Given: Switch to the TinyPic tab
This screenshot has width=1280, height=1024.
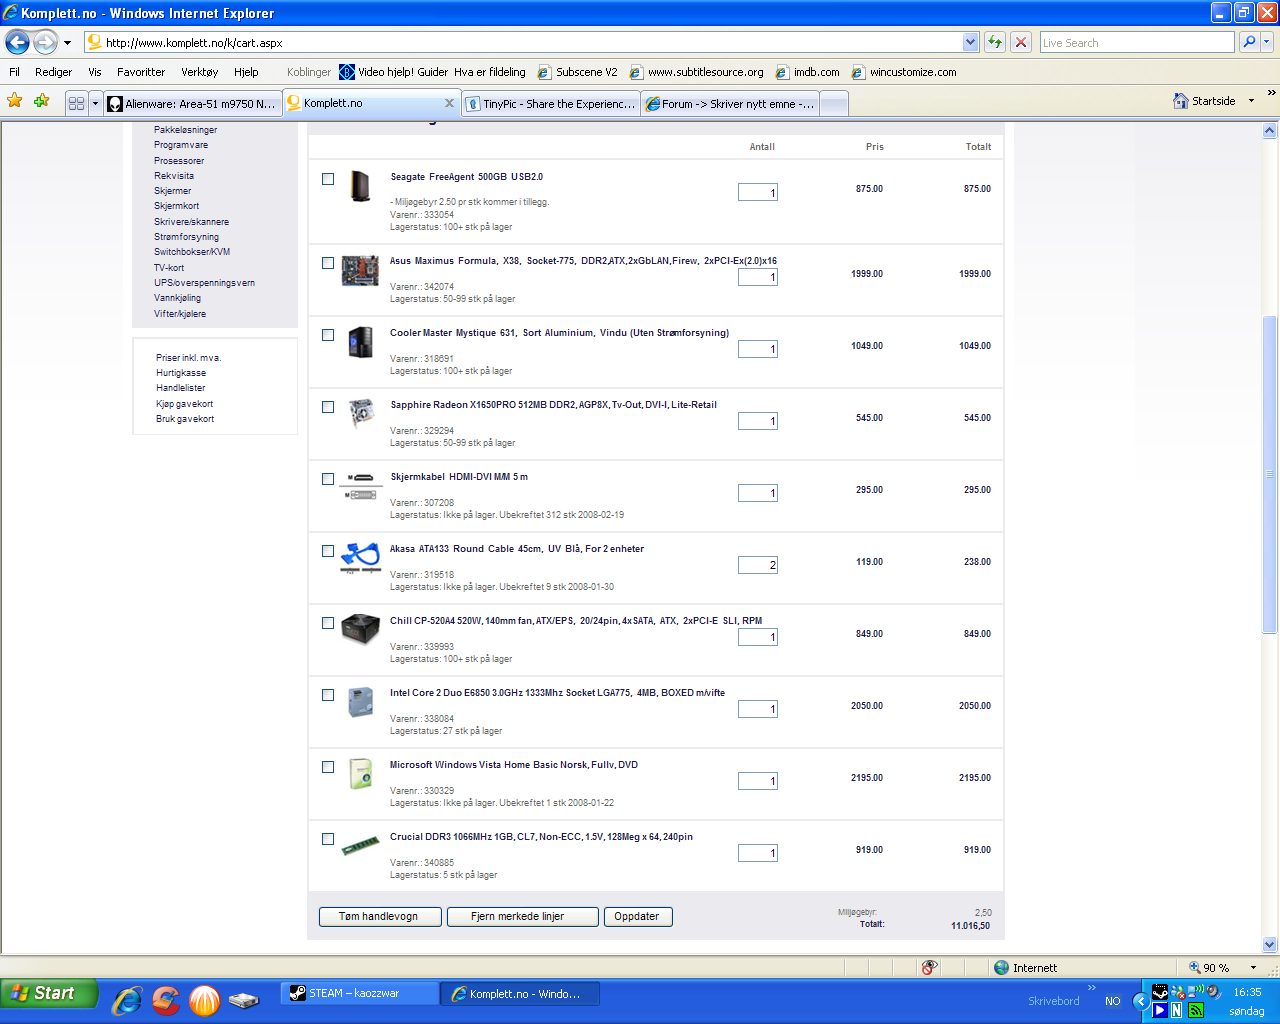Looking at the screenshot, I should [551, 104].
